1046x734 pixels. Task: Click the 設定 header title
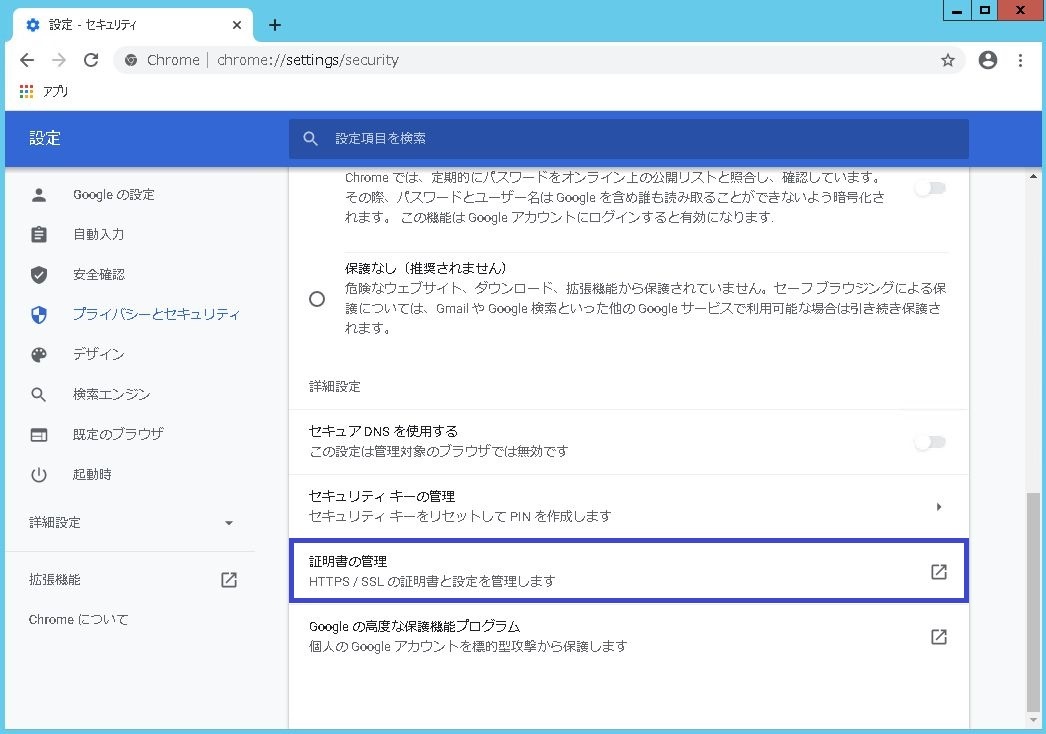click(x=45, y=139)
